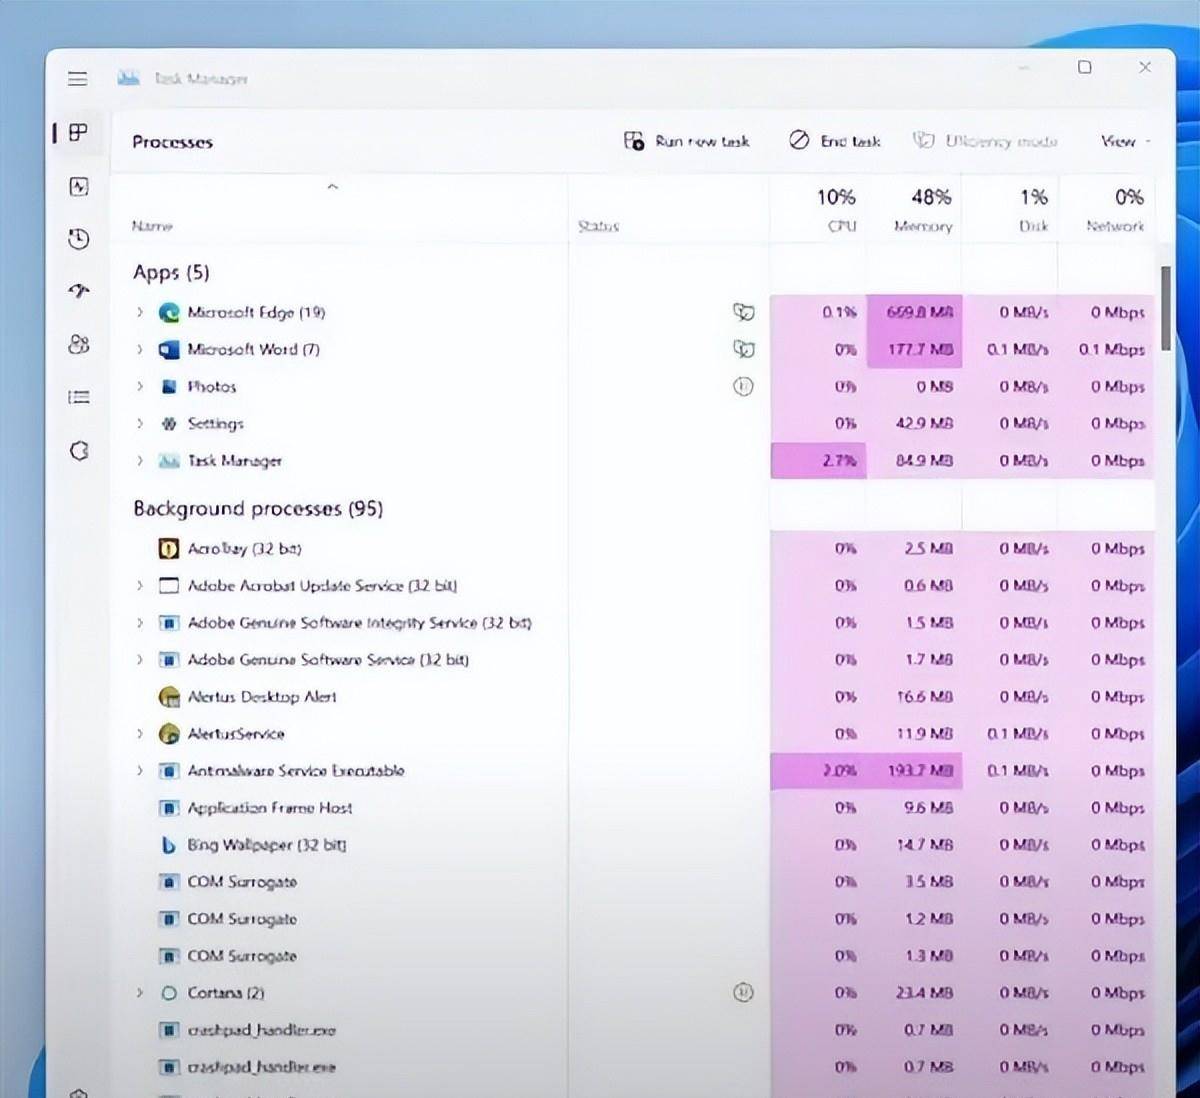Viewport: 1200px width, 1098px height.
Task: Expand Adobe Acrobat Update Service row
Action: [x=140, y=585]
